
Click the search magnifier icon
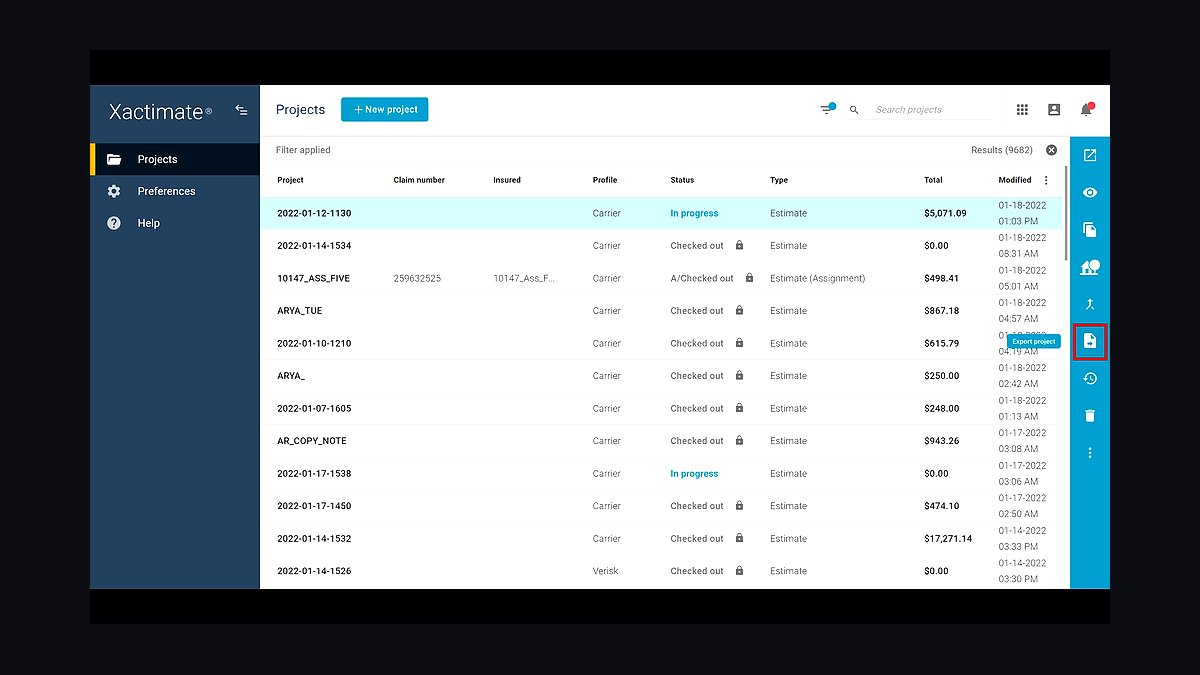854,110
